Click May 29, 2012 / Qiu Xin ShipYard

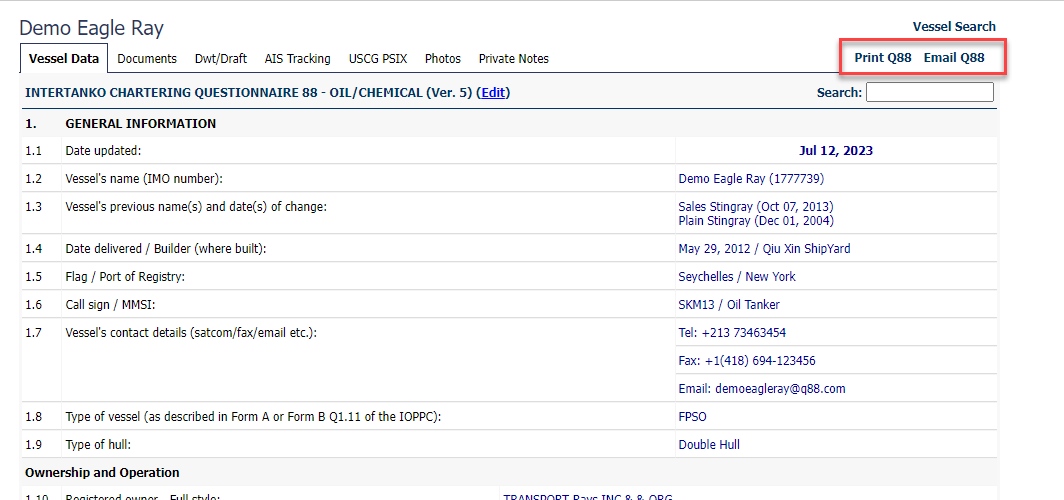pos(764,249)
